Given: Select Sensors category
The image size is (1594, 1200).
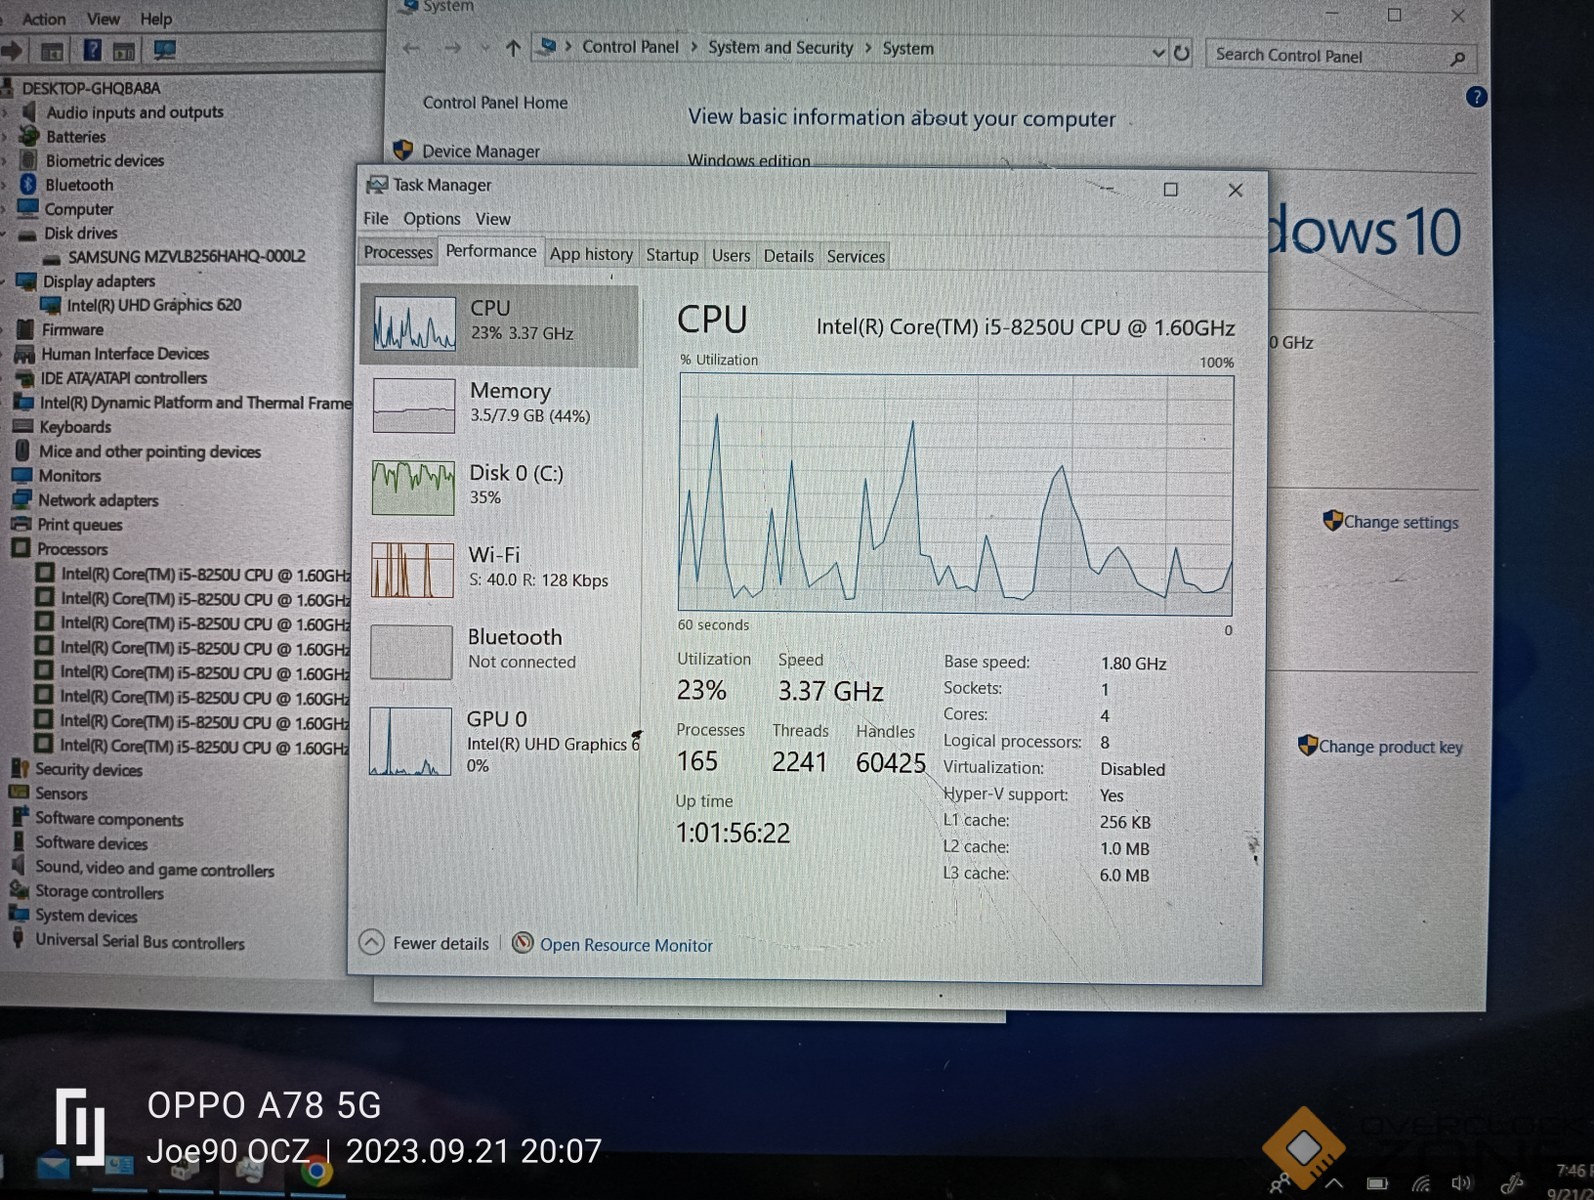Looking at the screenshot, I should [x=61, y=794].
